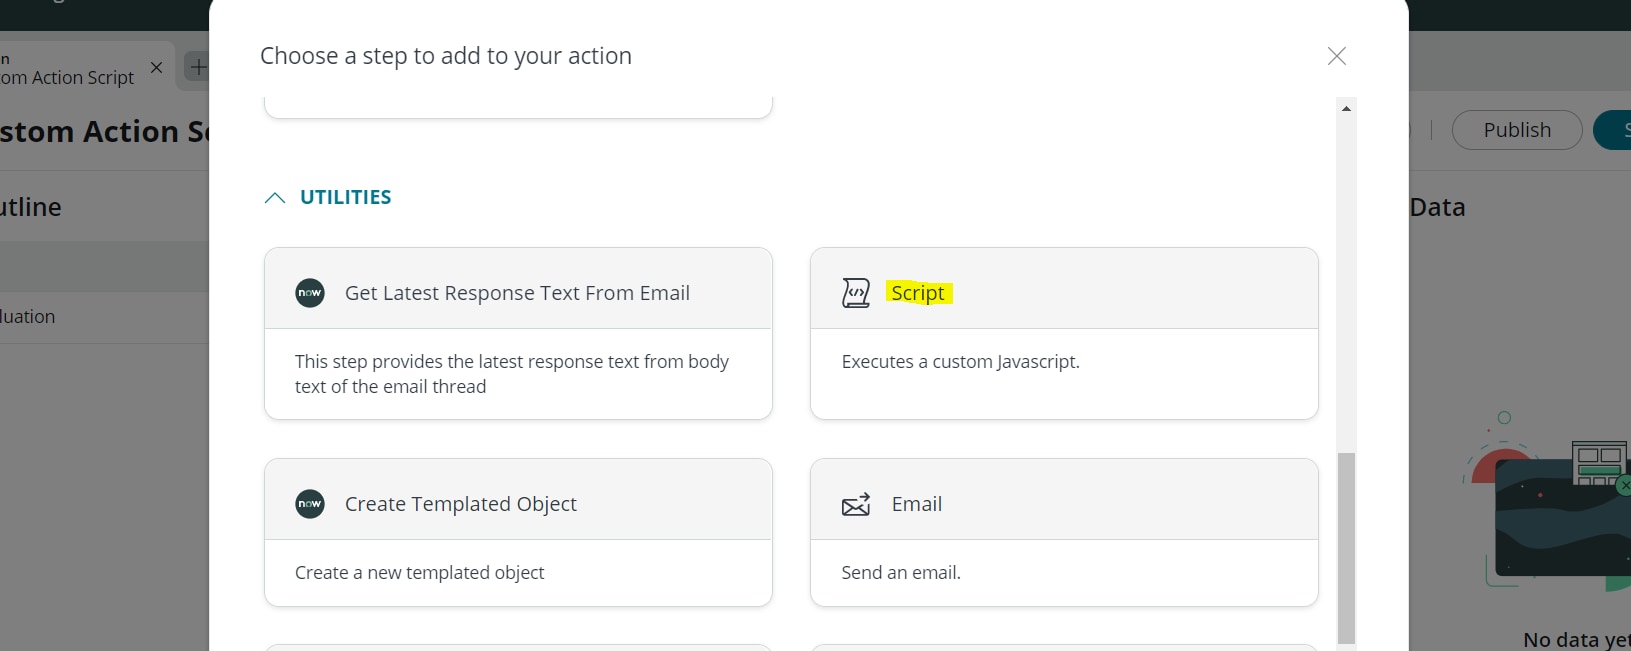This screenshot has width=1631, height=651.
Task: Click the now badge on Get Latest Response step
Action: (x=310, y=293)
